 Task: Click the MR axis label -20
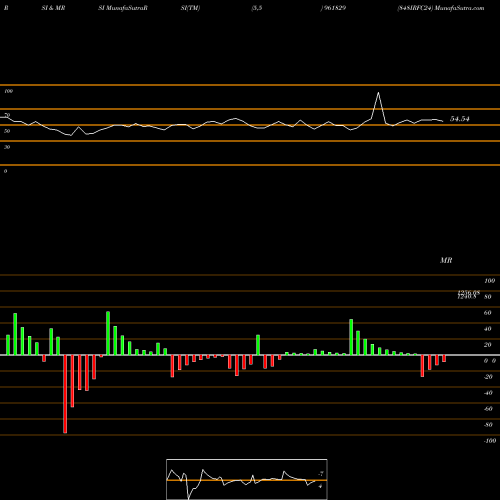pos(488,377)
